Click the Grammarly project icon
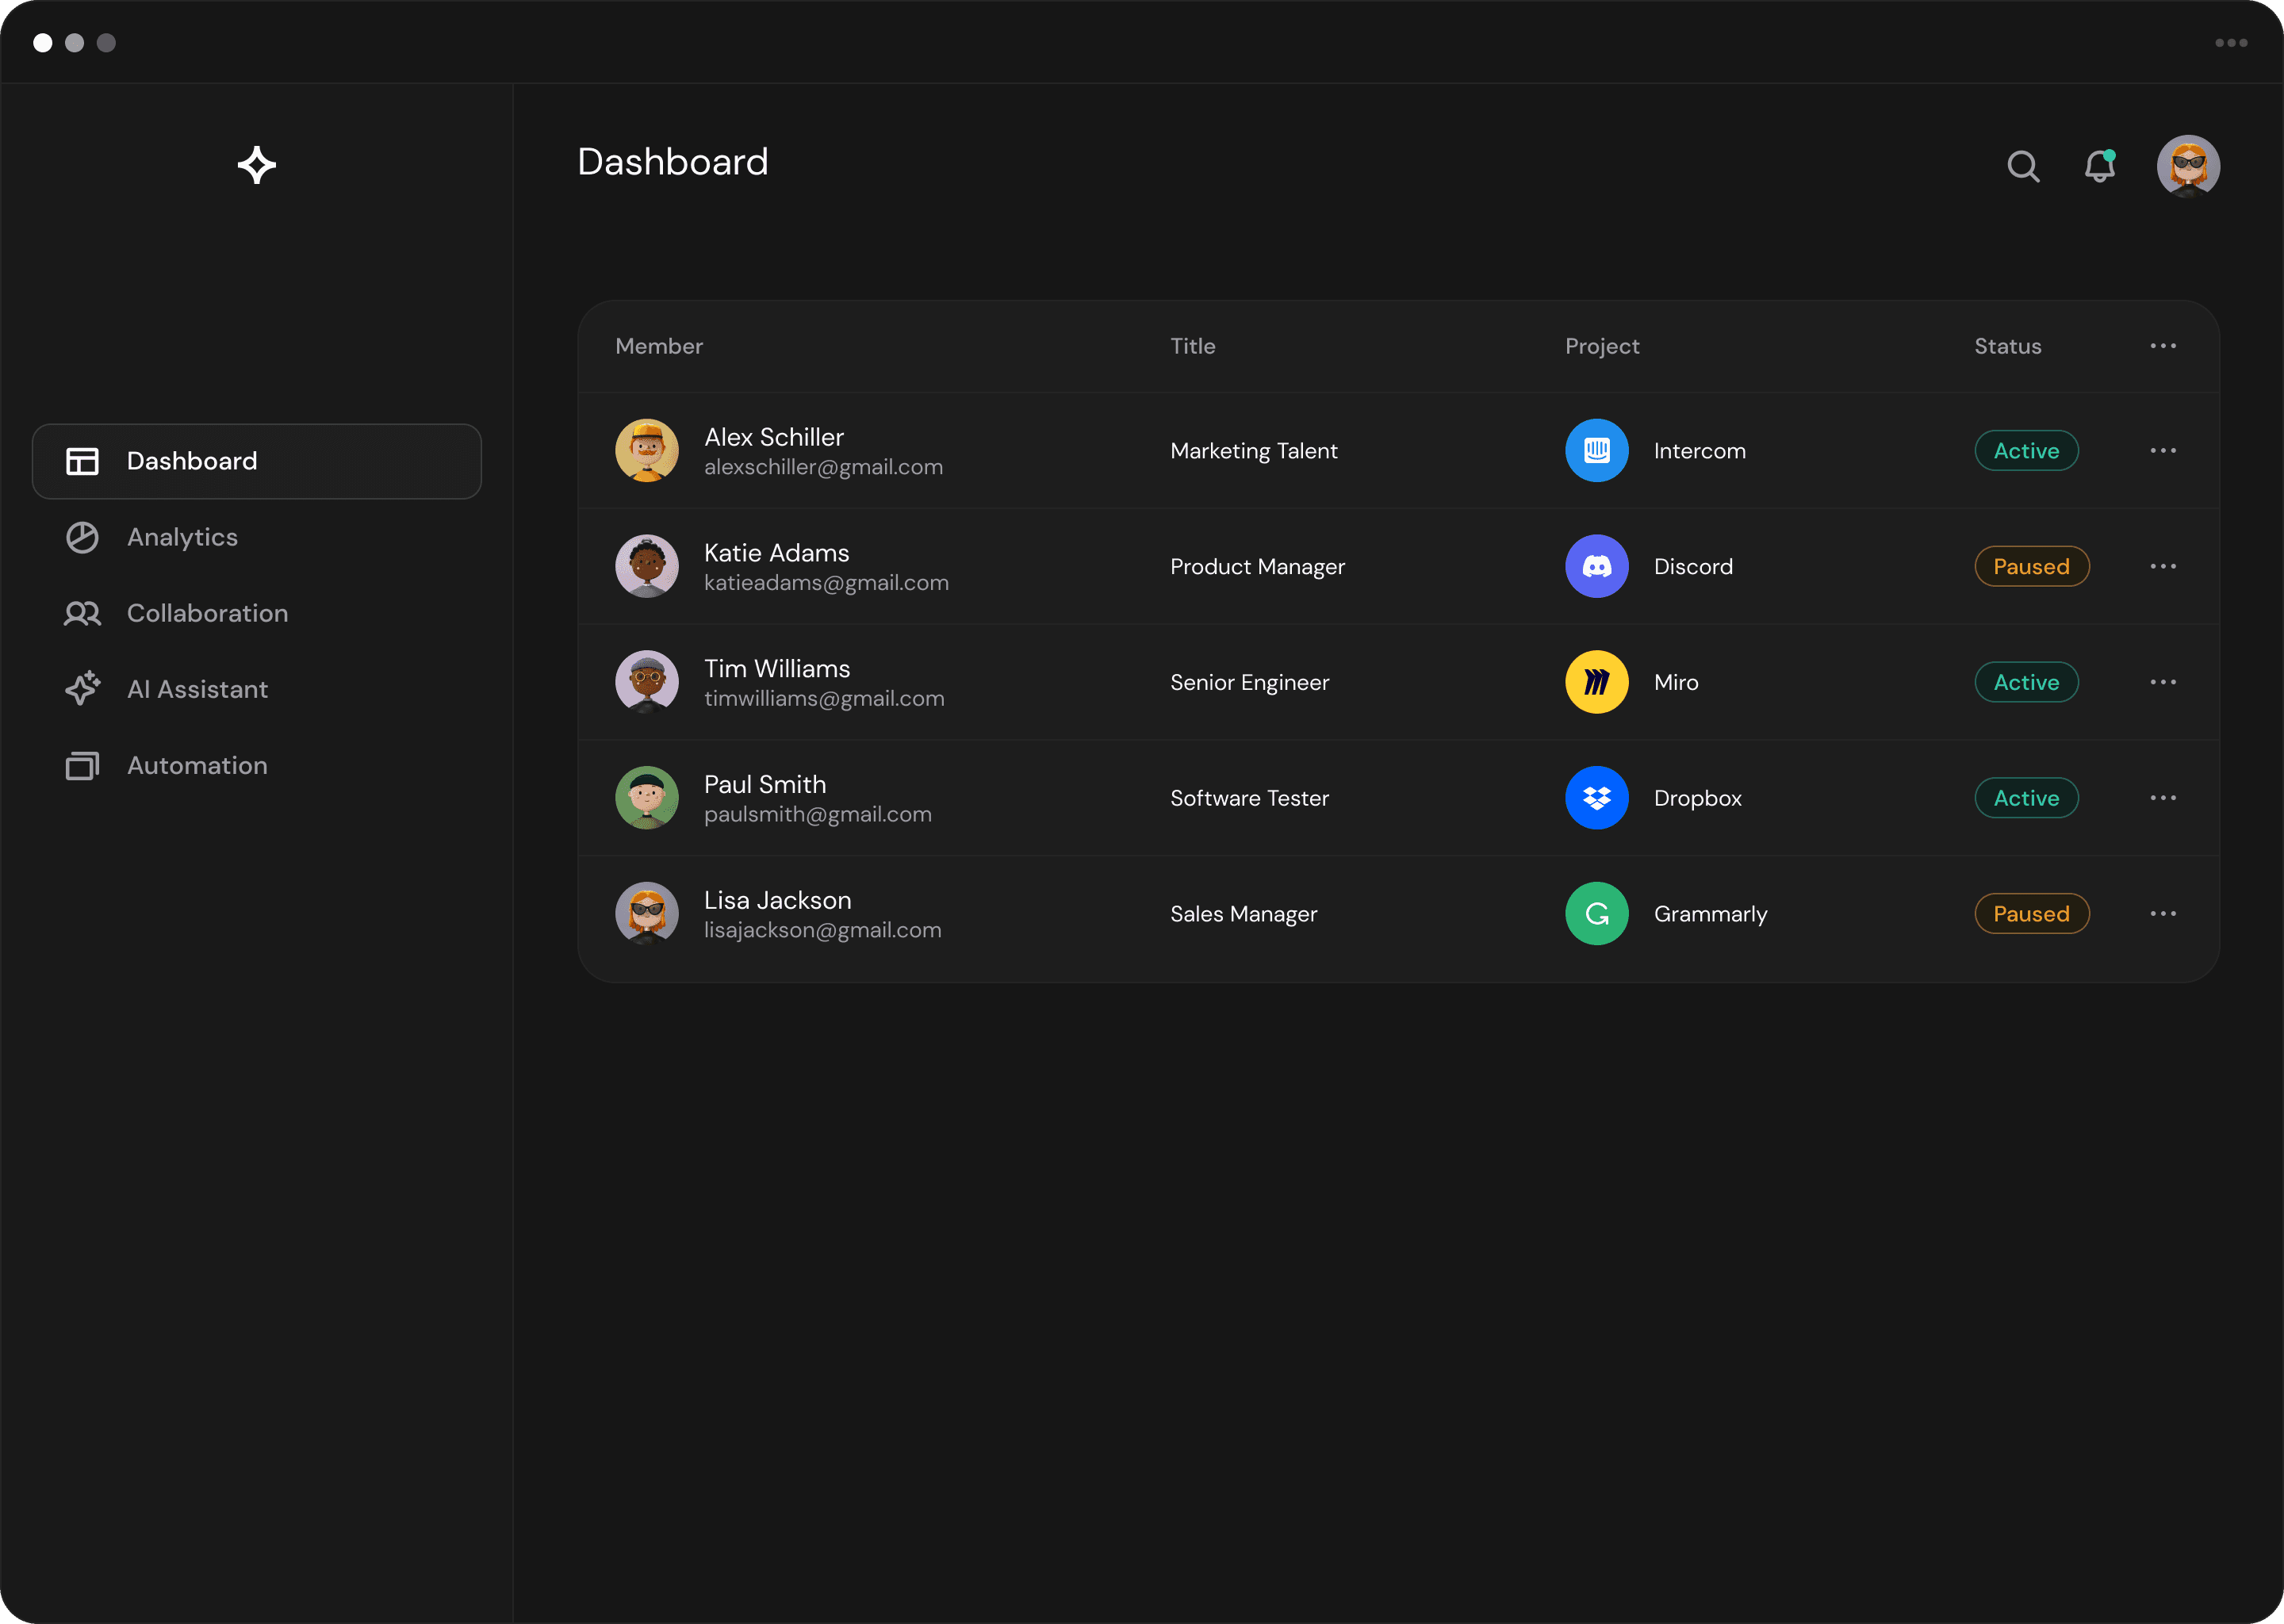 1596,914
